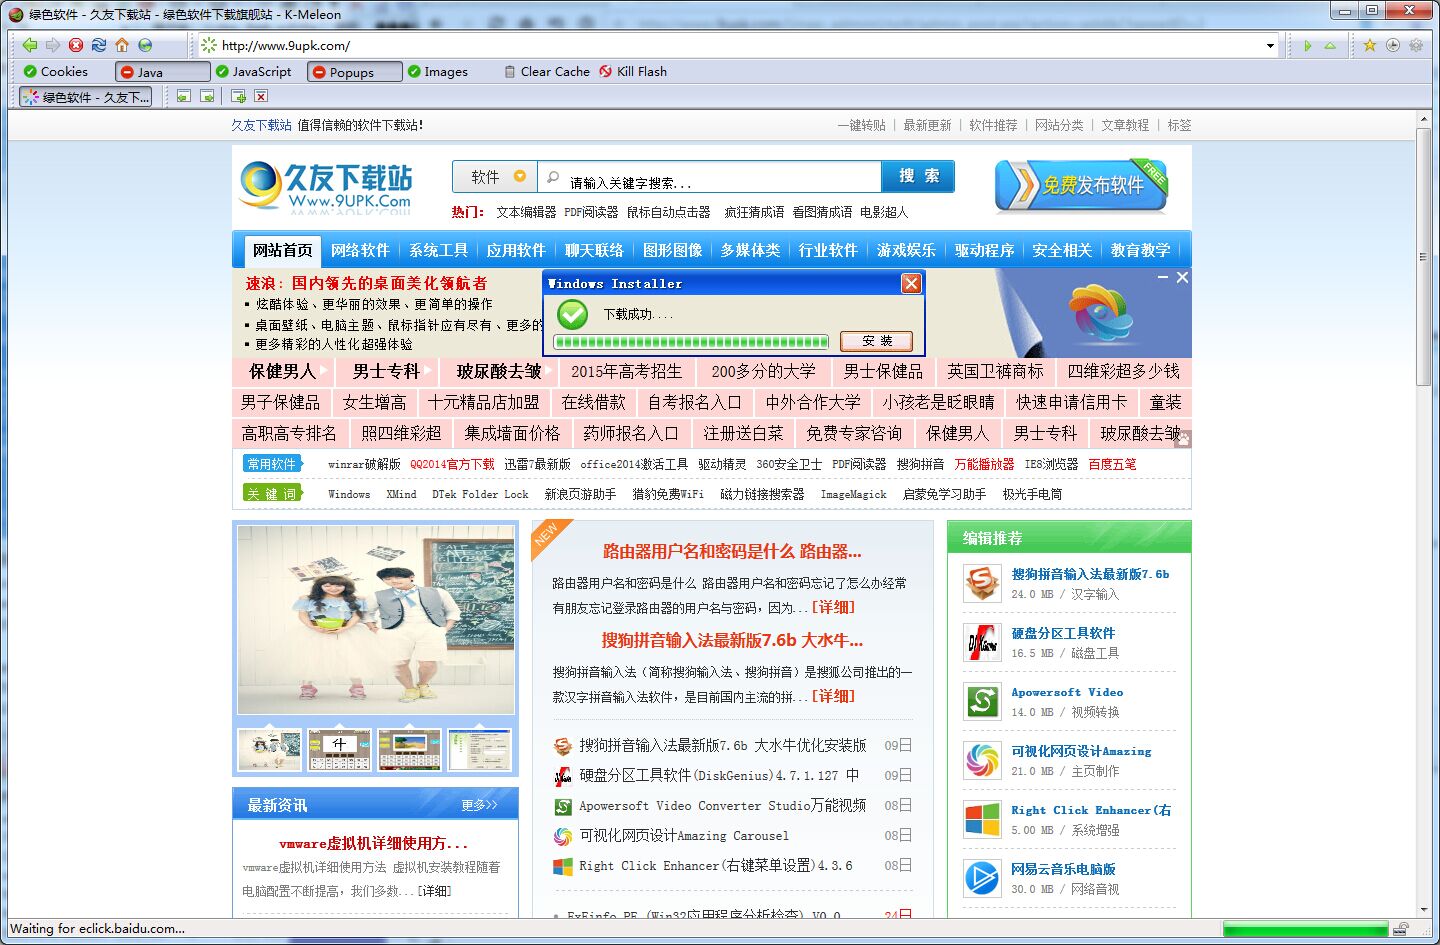This screenshot has height=945, width=1440.
Task: Click the grey Forward arrow button
Action: 52,45
